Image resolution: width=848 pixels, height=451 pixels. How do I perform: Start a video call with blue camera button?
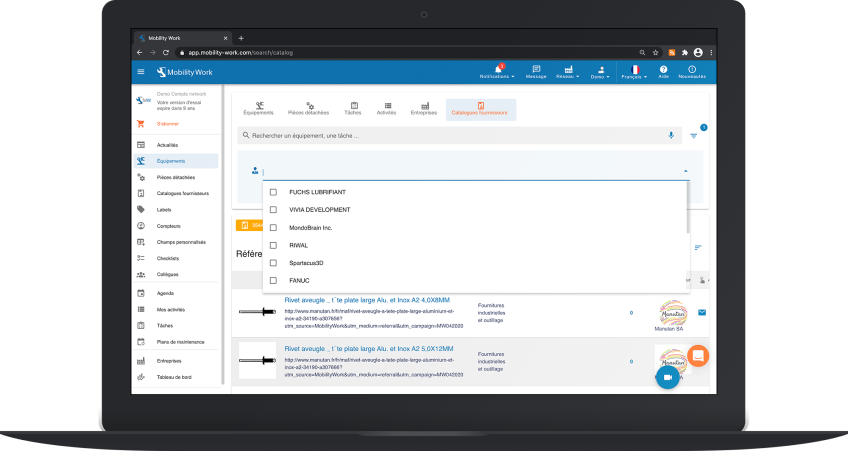pyautogui.click(x=667, y=377)
